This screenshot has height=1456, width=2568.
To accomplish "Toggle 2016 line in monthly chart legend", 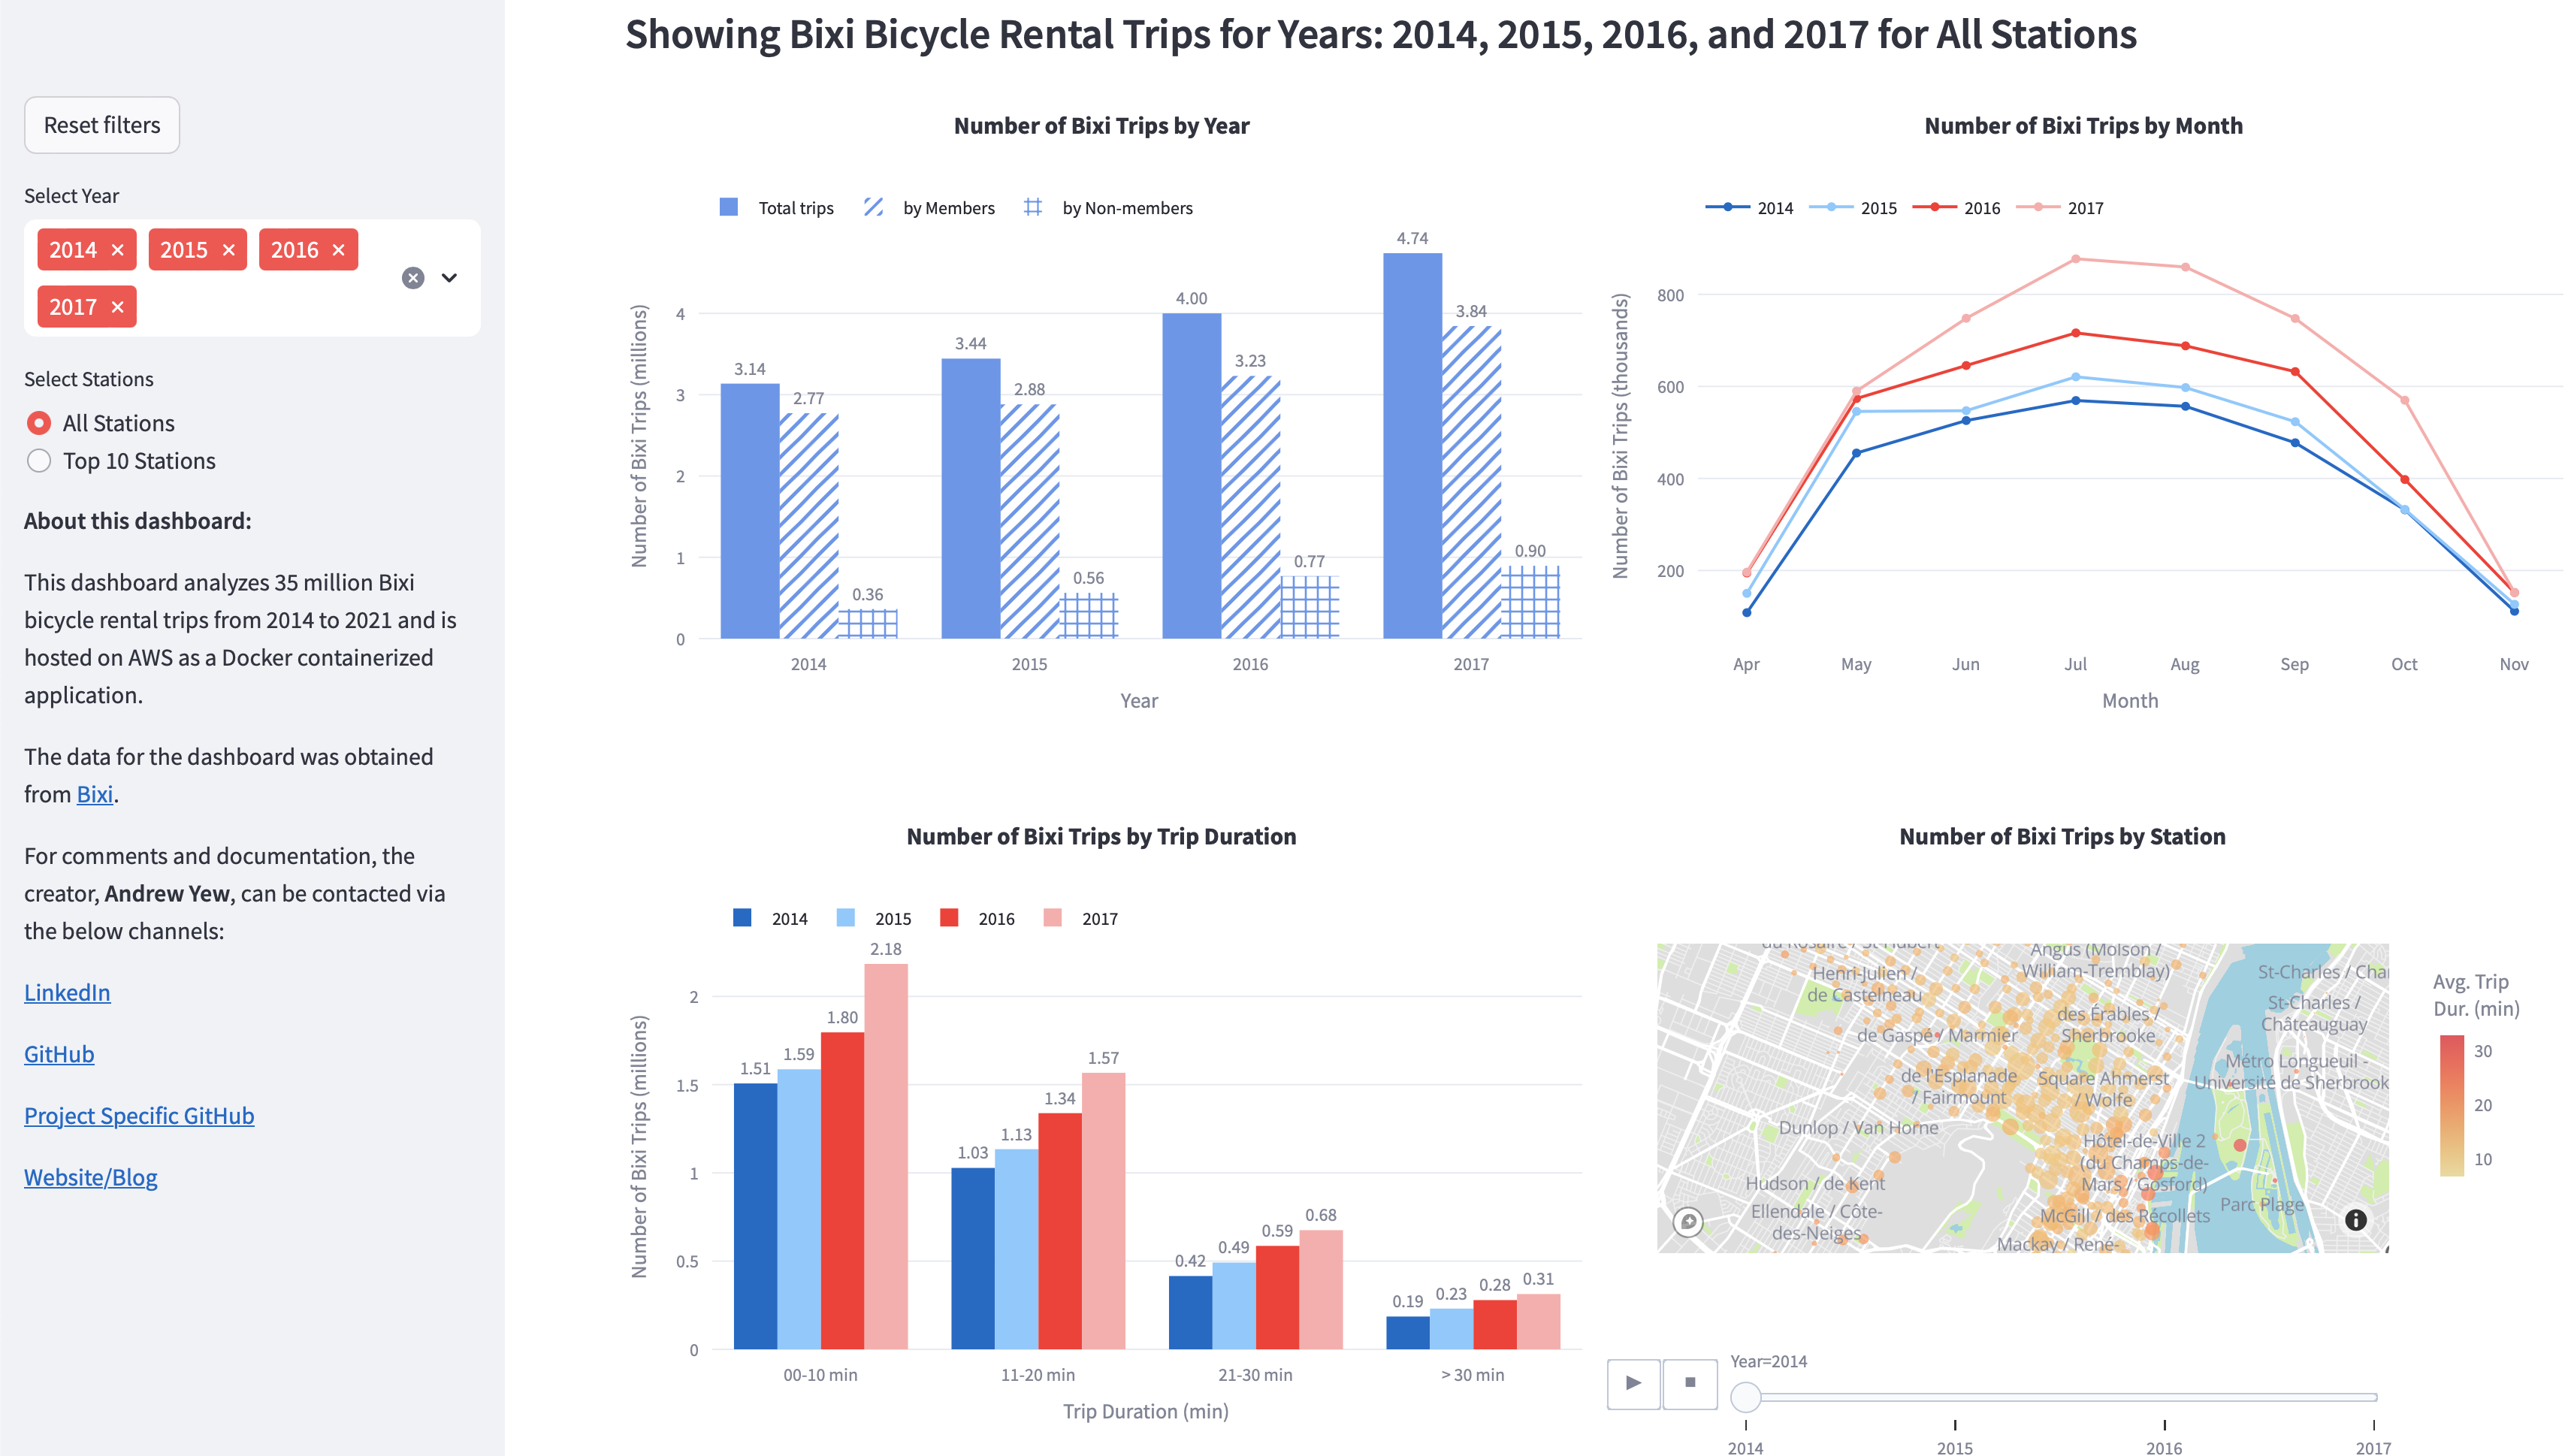I will tap(1957, 208).
